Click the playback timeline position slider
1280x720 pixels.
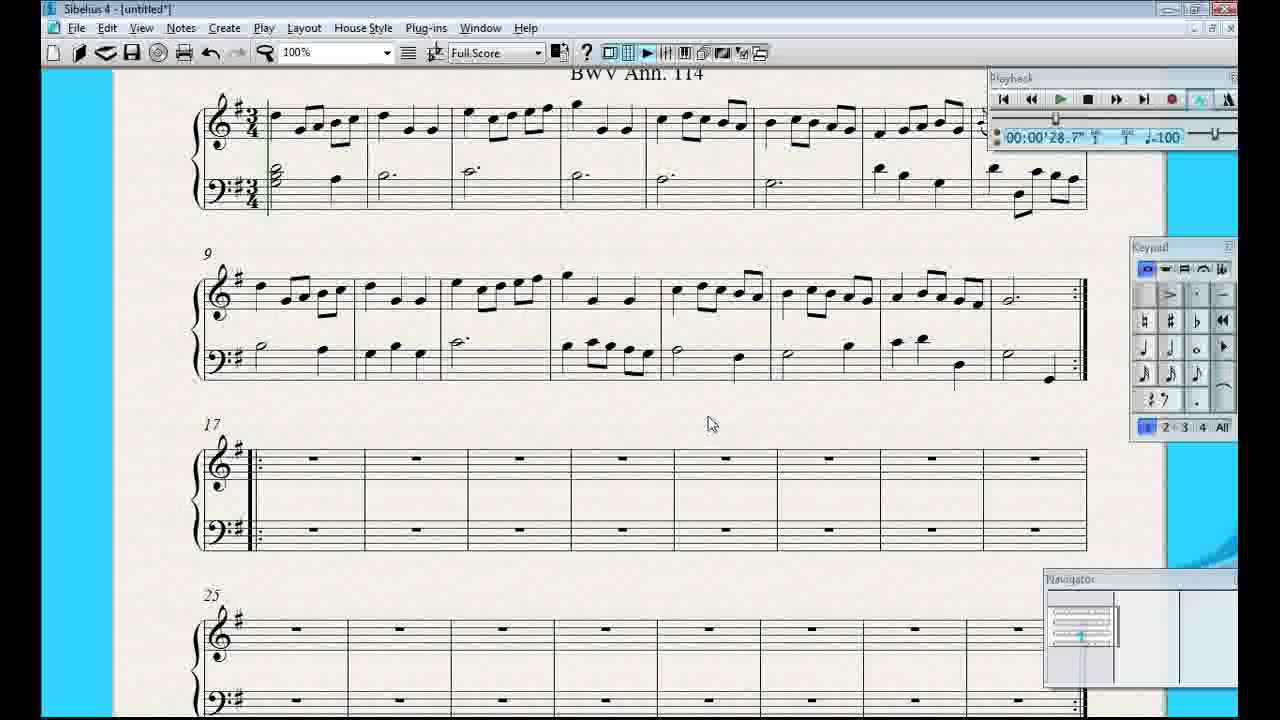(x=1055, y=119)
